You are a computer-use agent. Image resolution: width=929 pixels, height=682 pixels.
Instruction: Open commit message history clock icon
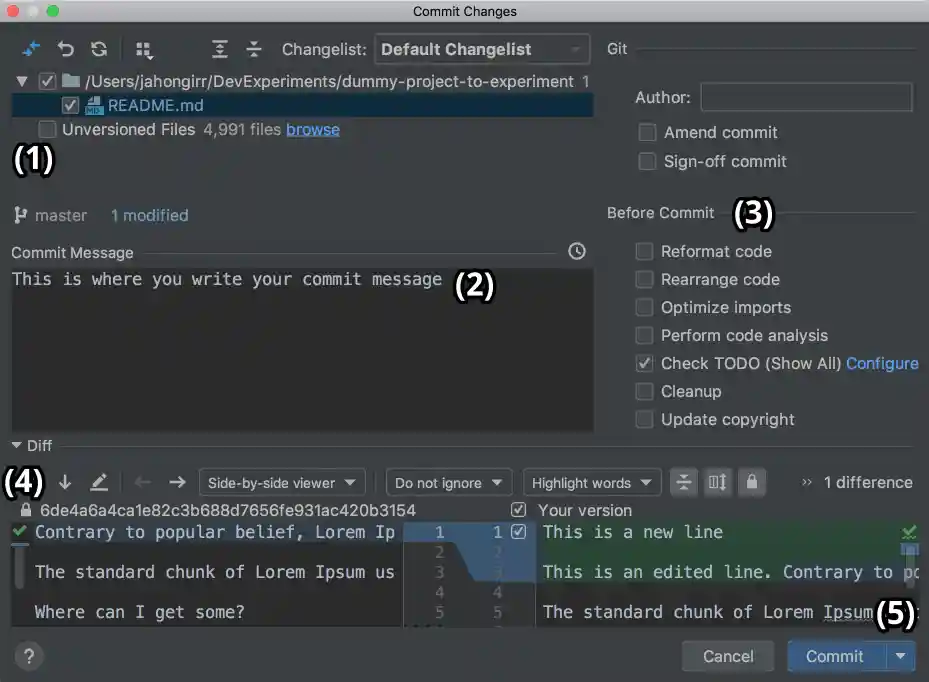576,251
